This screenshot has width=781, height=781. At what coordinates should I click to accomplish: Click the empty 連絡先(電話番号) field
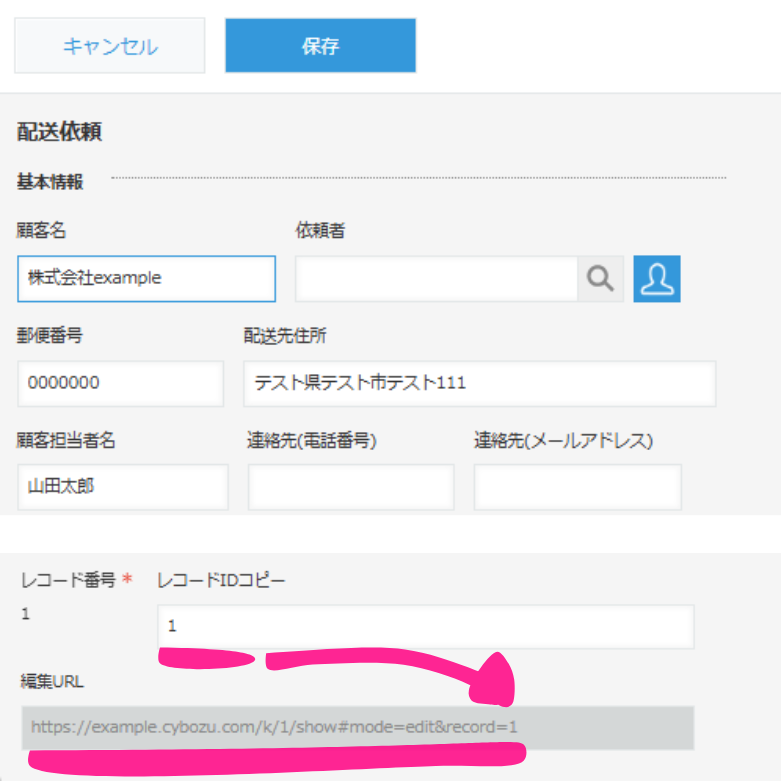pos(350,487)
